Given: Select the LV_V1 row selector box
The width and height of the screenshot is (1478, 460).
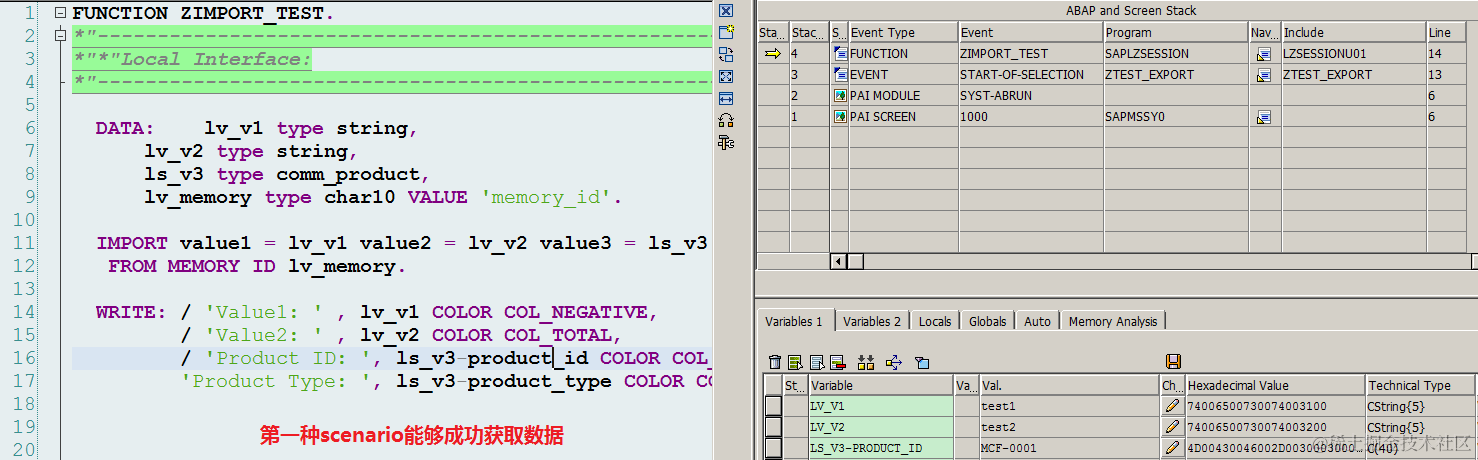Looking at the screenshot, I should (773, 406).
